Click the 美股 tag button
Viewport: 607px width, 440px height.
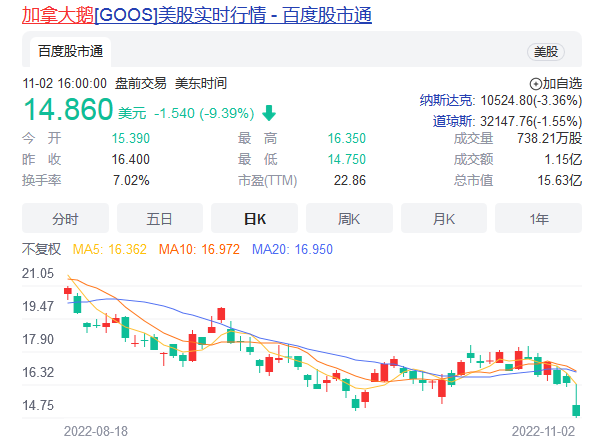pyautogui.click(x=546, y=51)
